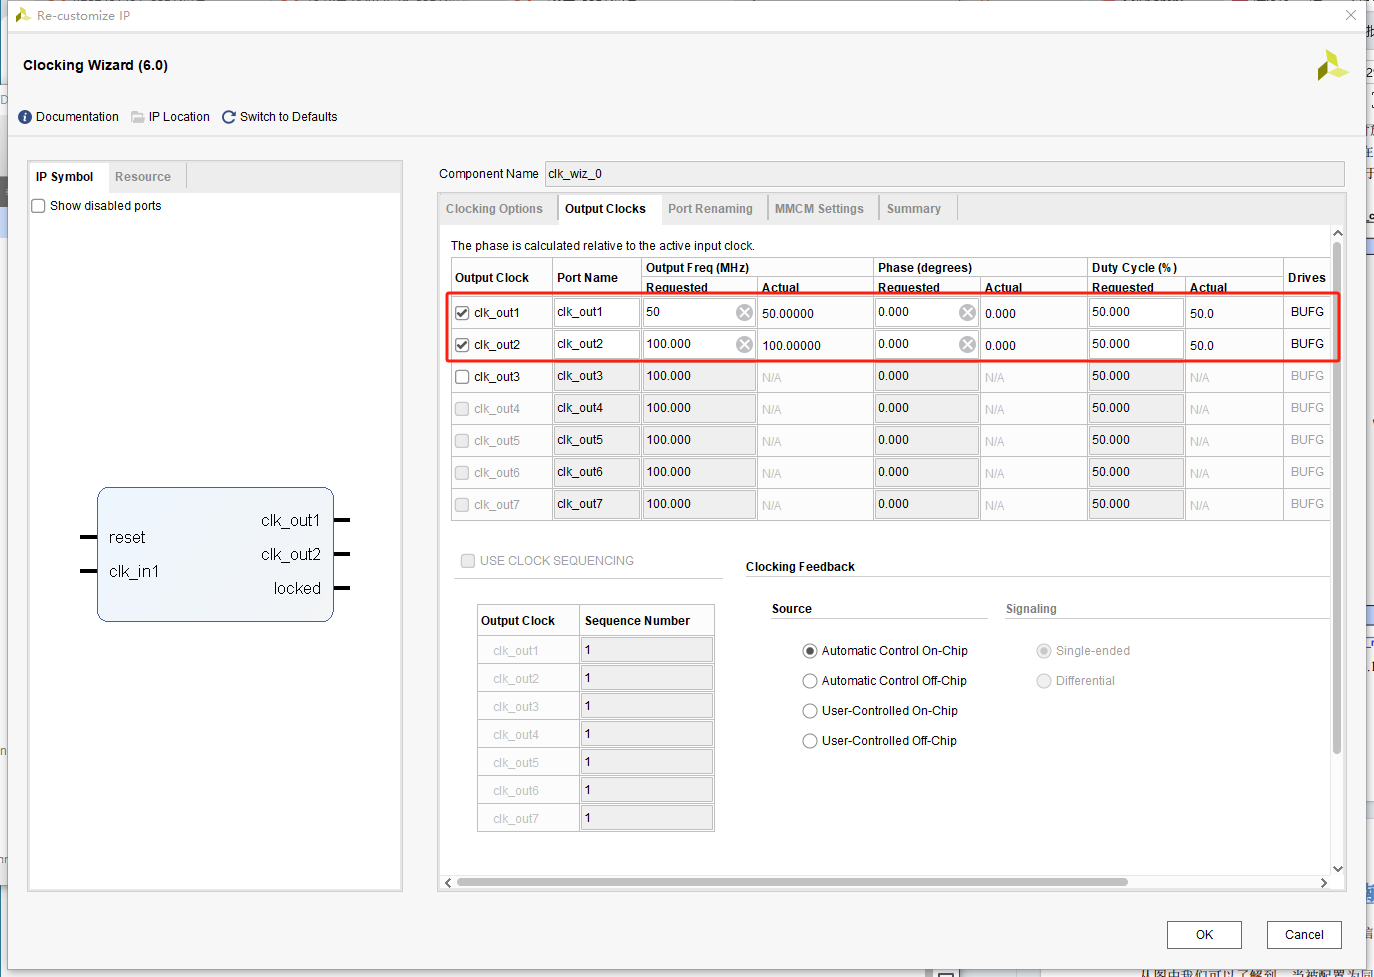This screenshot has height=977, width=1374.
Task: Click the clk_in1 port on IP symbol
Action: 134,572
